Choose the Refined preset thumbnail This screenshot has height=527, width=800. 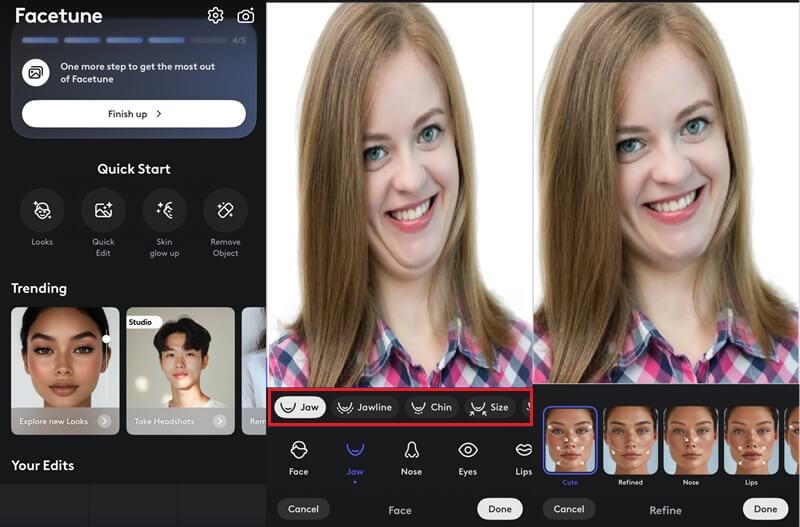(631, 440)
